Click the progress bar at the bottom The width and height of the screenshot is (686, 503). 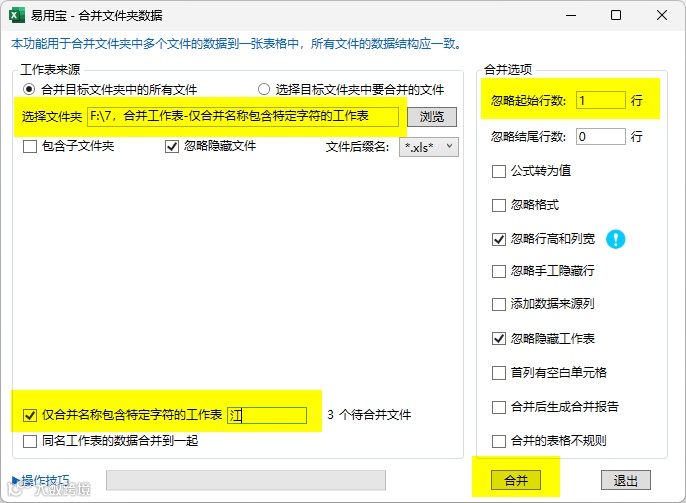[x=246, y=480]
